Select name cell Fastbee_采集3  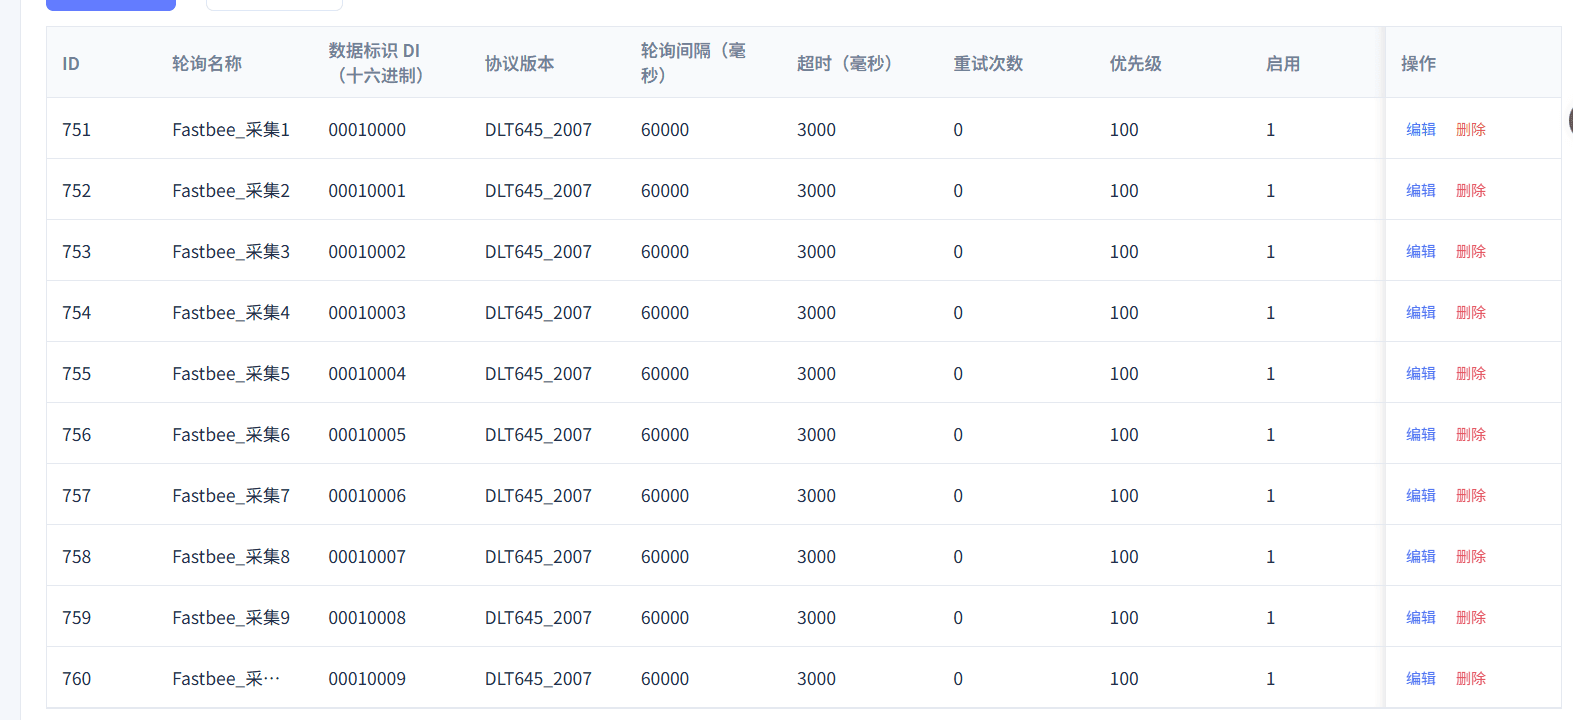click(x=231, y=251)
